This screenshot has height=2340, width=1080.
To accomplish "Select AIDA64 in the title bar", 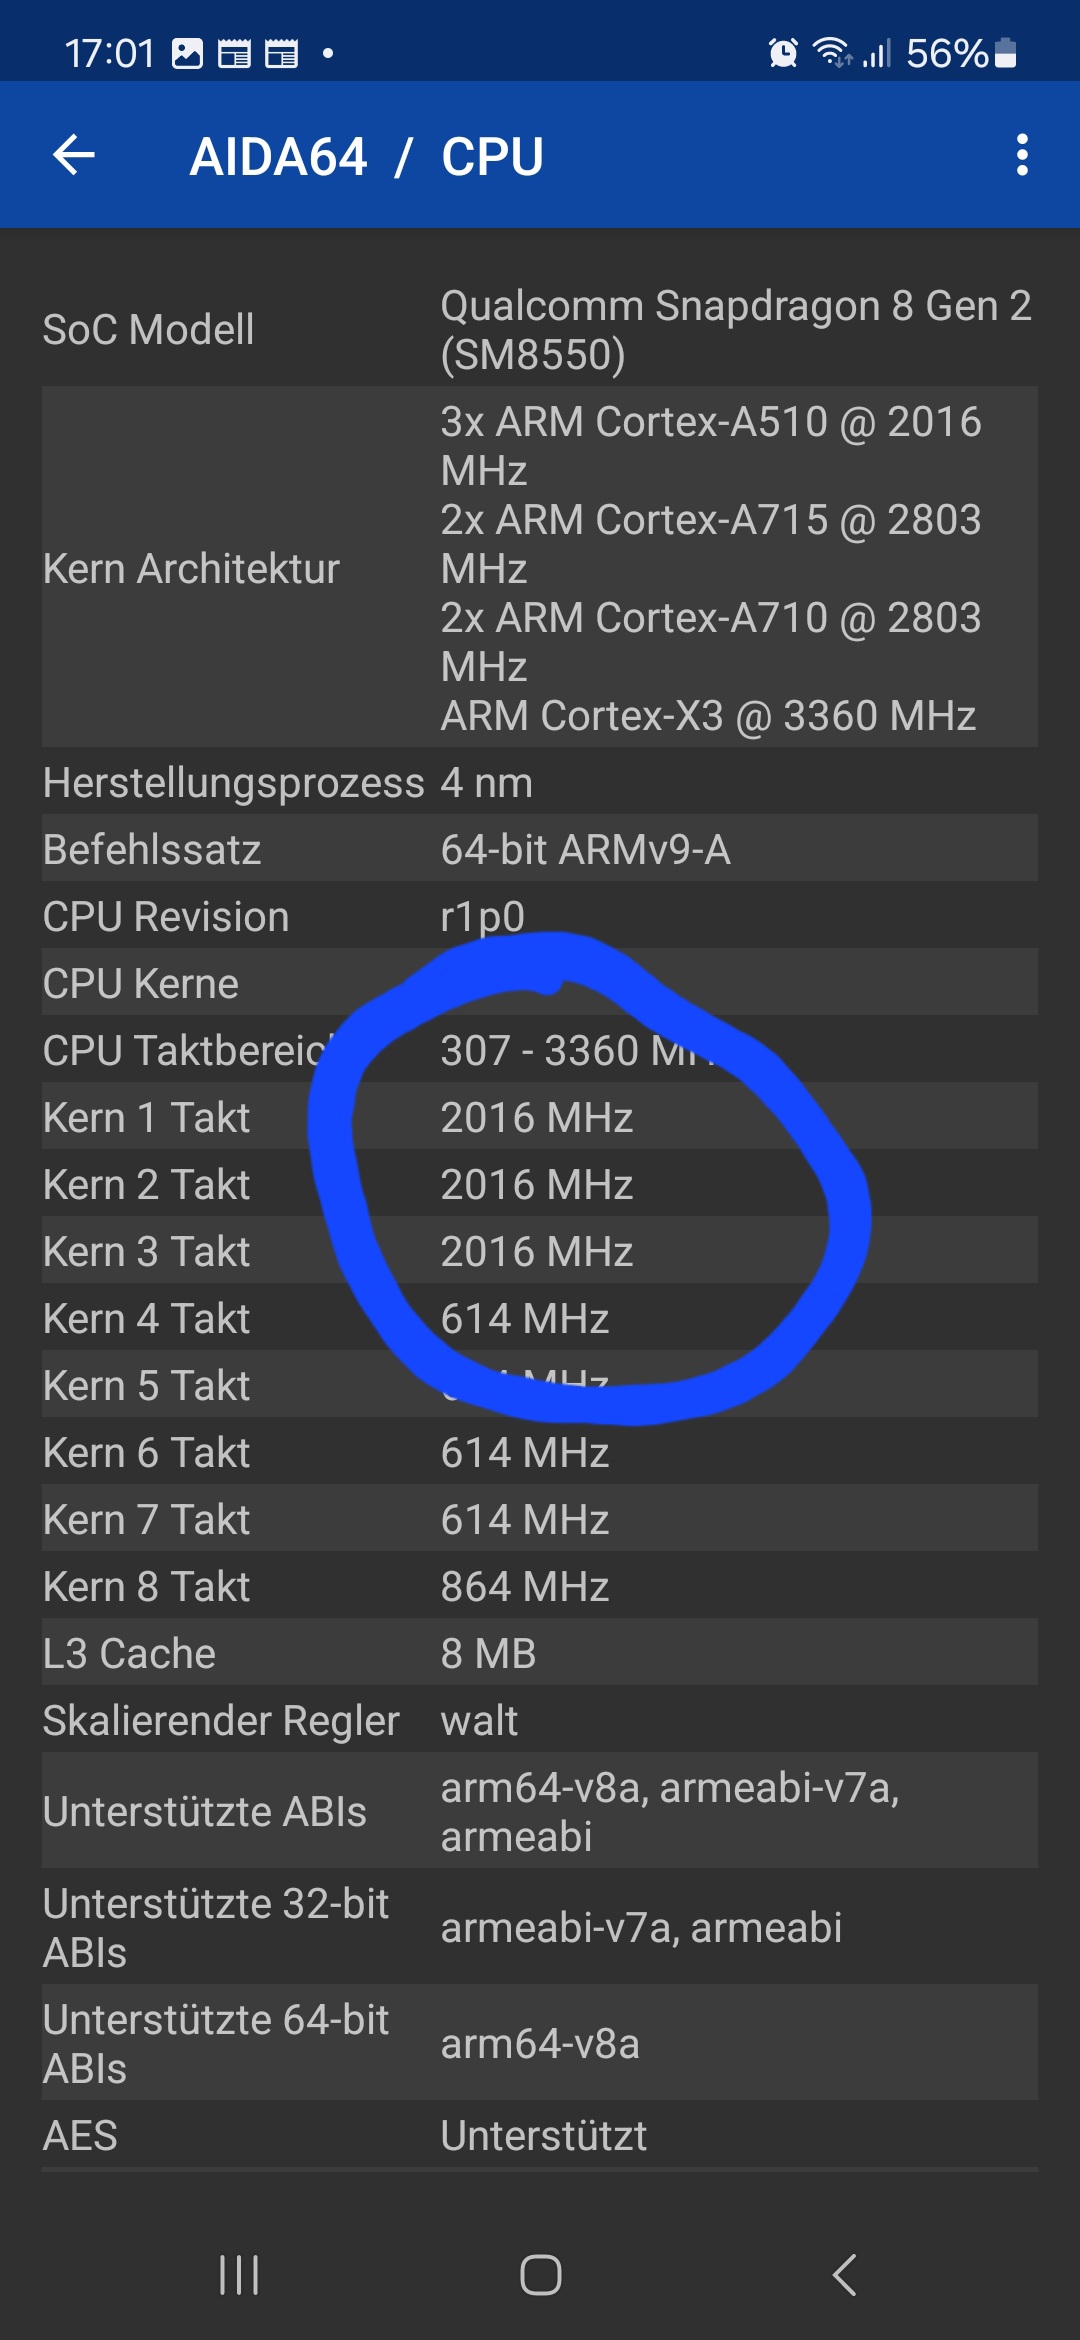I will point(280,156).
